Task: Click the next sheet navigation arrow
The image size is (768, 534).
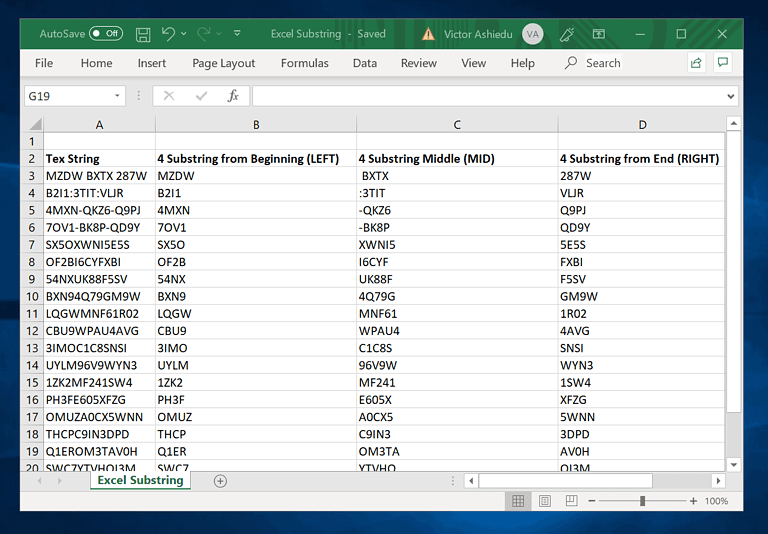Action: click(x=59, y=481)
